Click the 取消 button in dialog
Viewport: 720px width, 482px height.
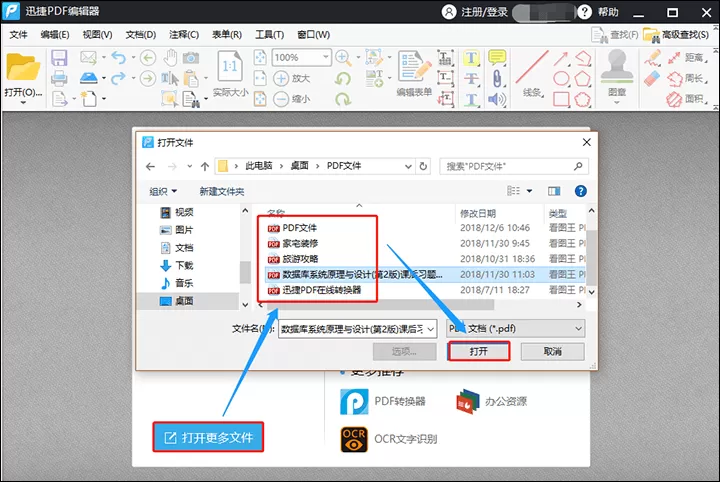[552, 352]
